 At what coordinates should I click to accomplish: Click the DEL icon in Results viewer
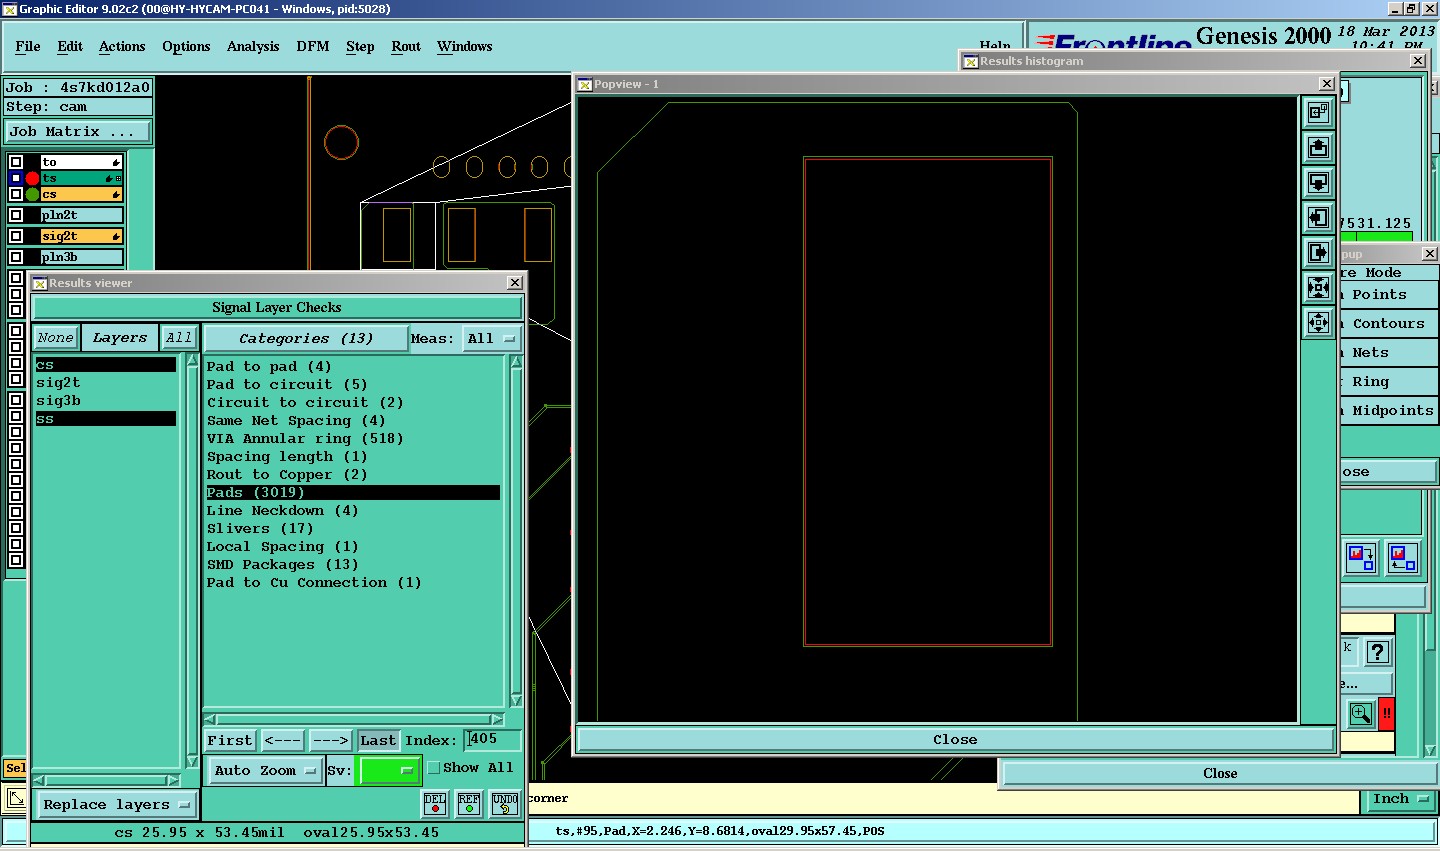pyautogui.click(x=435, y=804)
